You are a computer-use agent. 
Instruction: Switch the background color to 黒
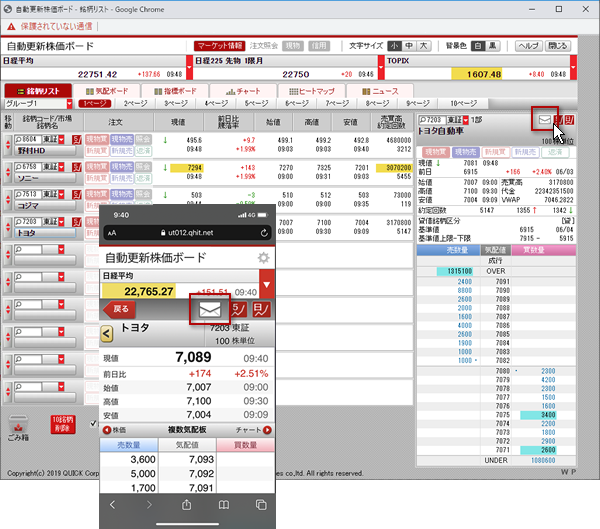point(493,46)
